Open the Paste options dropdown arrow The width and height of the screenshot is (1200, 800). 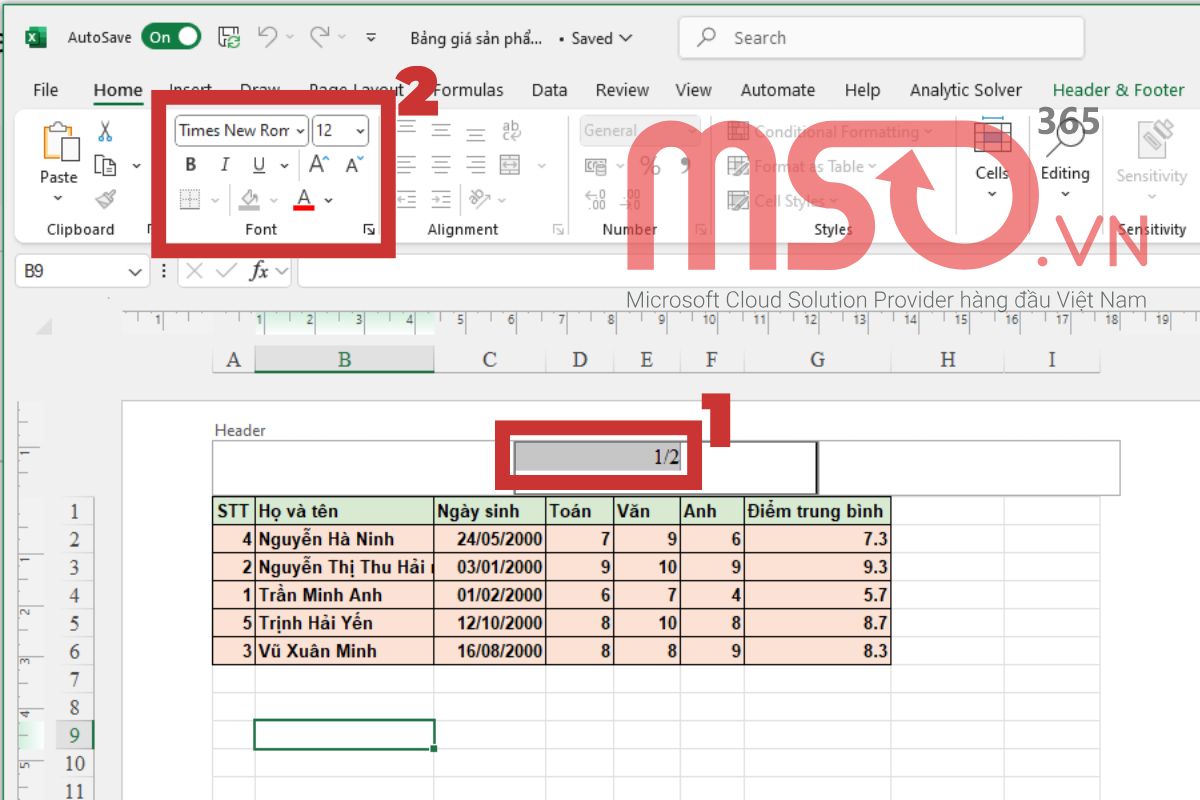click(58, 198)
